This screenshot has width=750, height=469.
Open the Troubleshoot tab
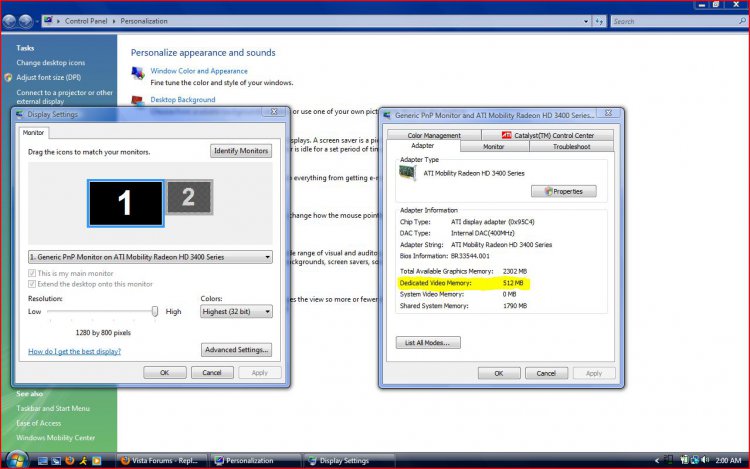coord(572,147)
